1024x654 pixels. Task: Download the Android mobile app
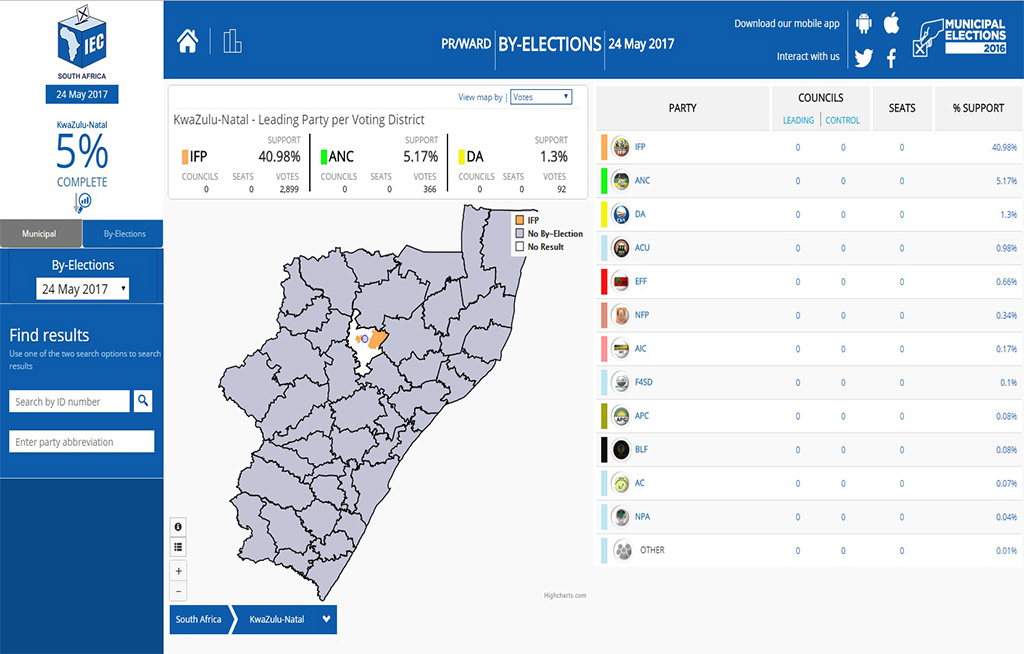click(x=863, y=23)
